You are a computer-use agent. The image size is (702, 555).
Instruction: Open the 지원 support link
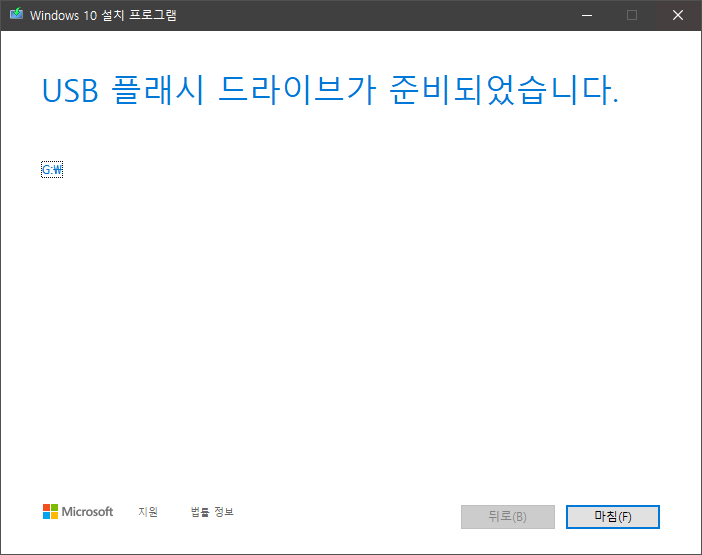148,512
